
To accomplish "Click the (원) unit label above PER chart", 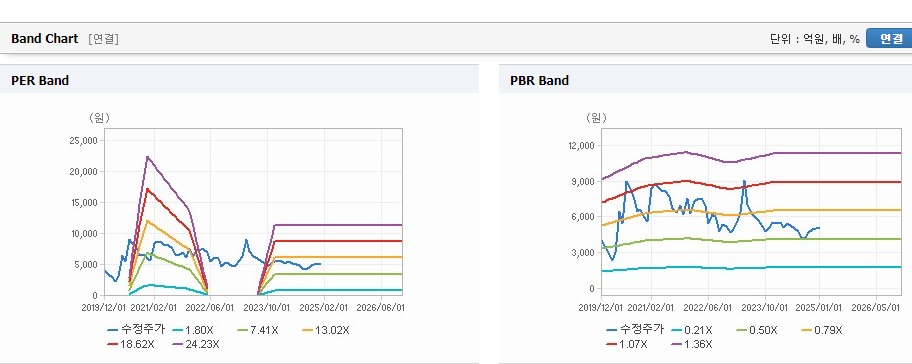I will (x=99, y=118).
